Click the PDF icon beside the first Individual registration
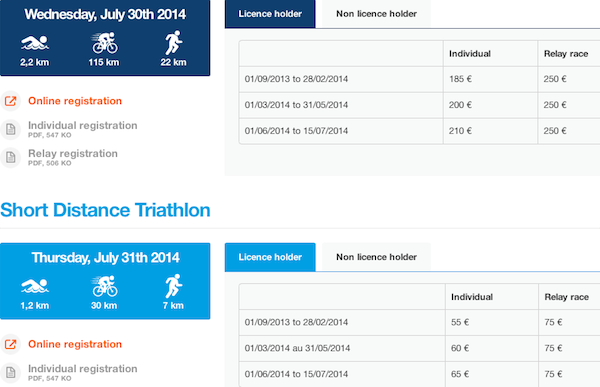 tap(10, 129)
